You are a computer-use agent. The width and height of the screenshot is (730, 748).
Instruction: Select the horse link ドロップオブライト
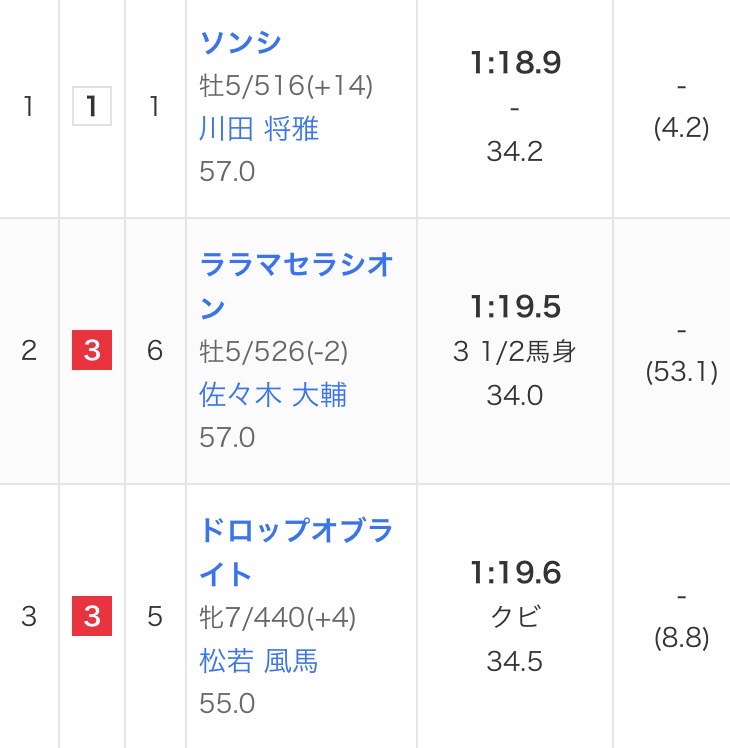(297, 552)
